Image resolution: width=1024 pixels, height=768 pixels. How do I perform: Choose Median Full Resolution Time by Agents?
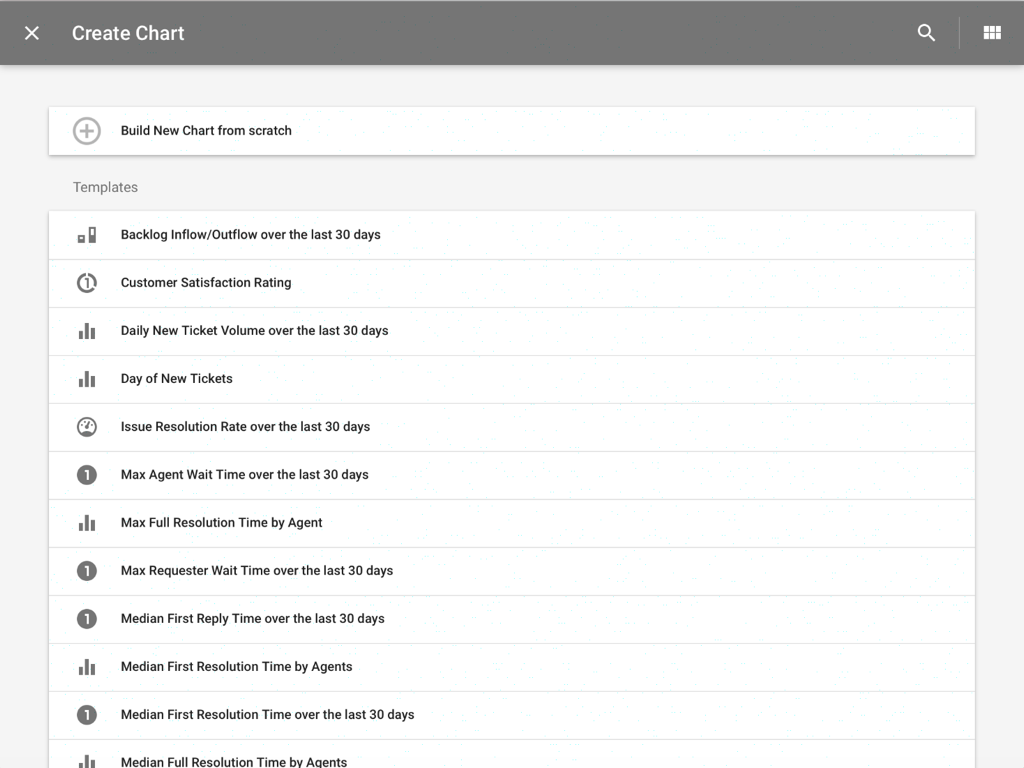coord(234,761)
